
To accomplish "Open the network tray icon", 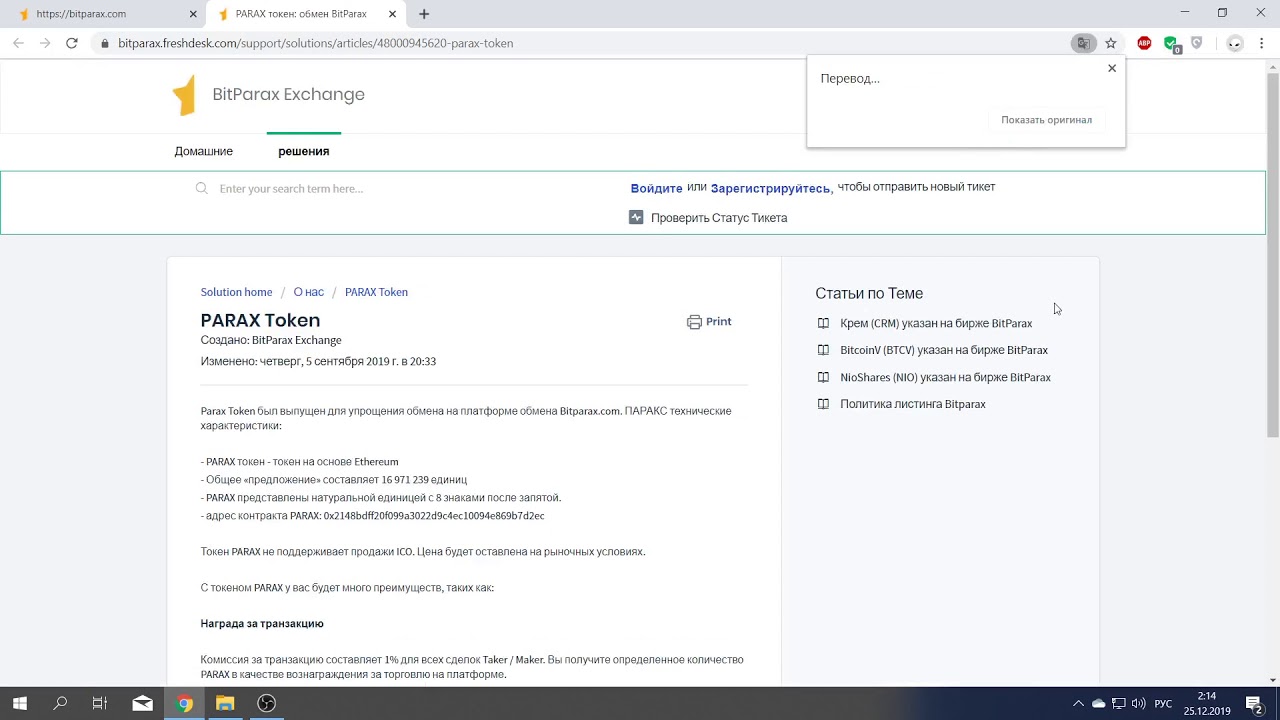I will 1119,704.
